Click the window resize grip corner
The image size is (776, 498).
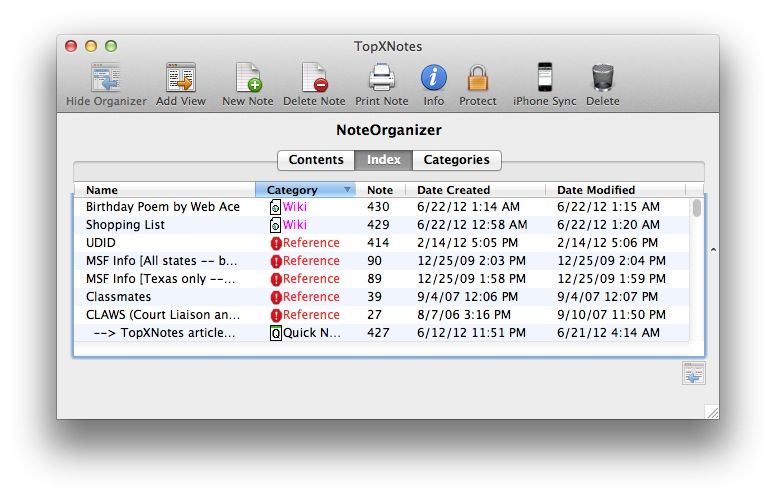click(x=712, y=412)
